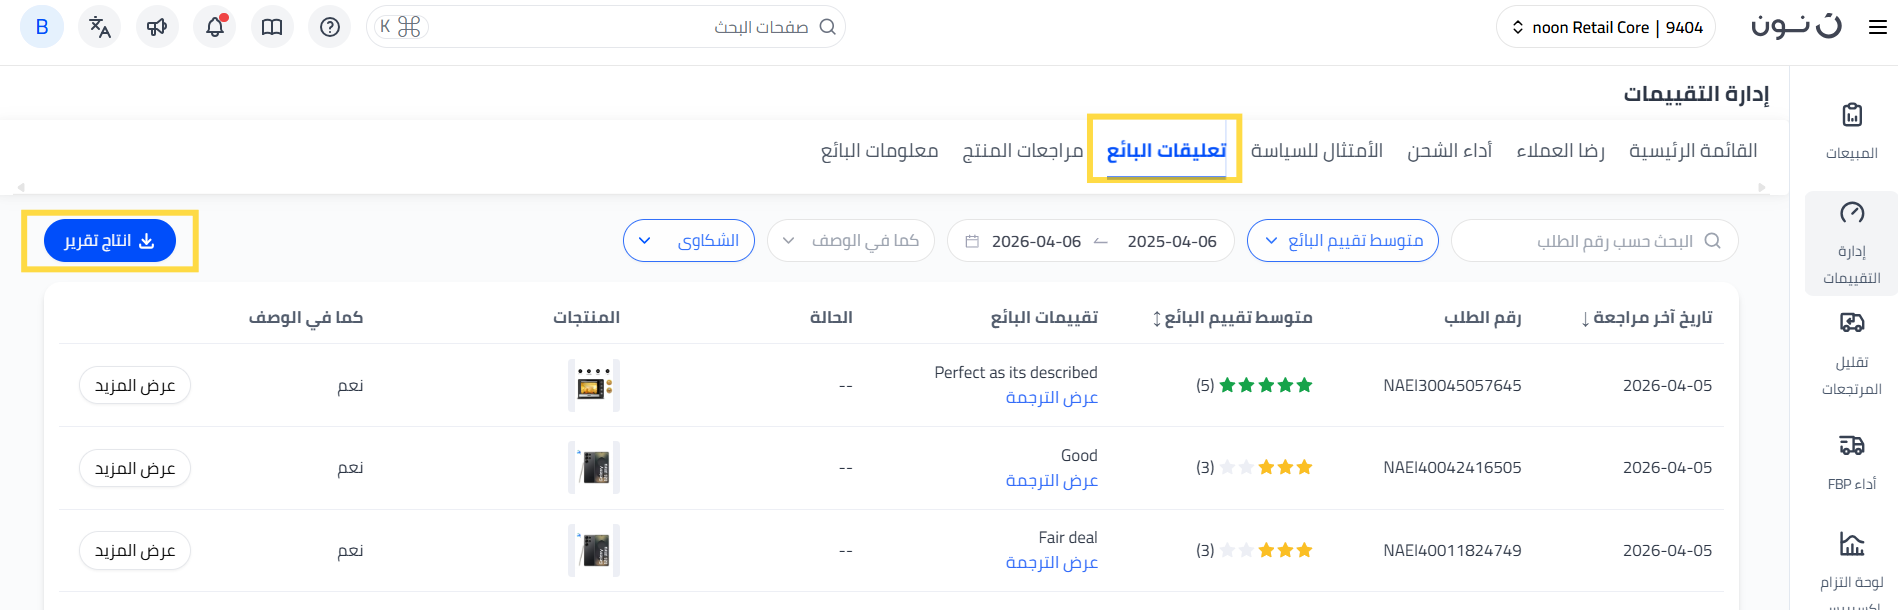The image size is (1898, 610).
Task: Click the notifications bell icon
Action: click(215, 27)
